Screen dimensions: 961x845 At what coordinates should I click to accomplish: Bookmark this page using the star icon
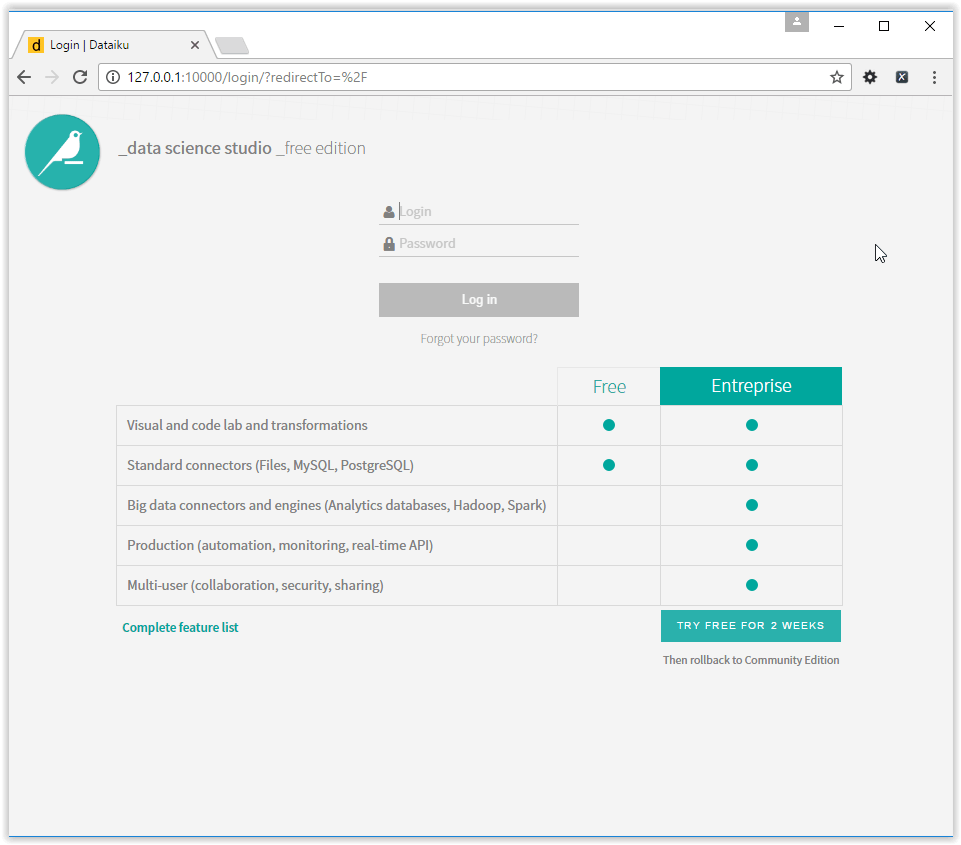point(836,77)
